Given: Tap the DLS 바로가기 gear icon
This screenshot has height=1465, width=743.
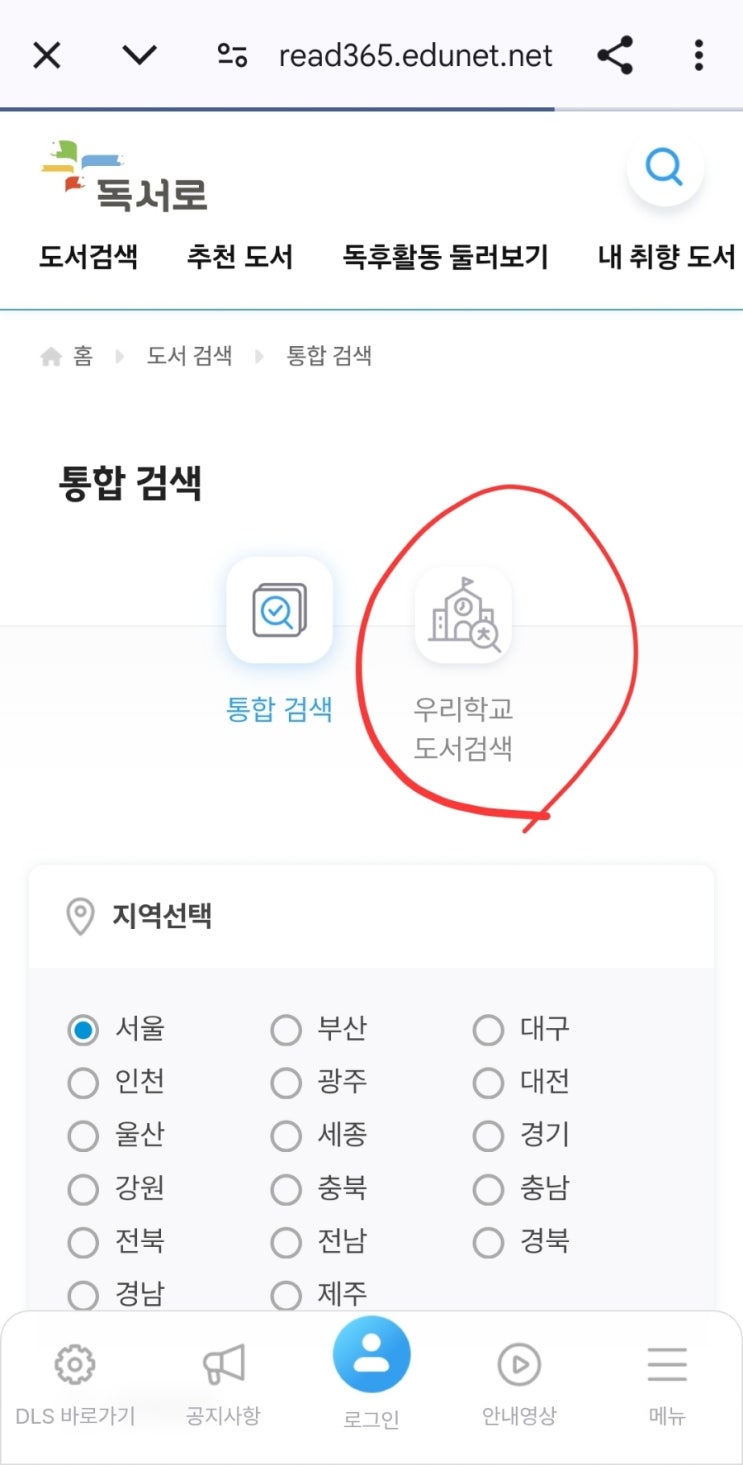Looking at the screenshot, I should 75,1364.
